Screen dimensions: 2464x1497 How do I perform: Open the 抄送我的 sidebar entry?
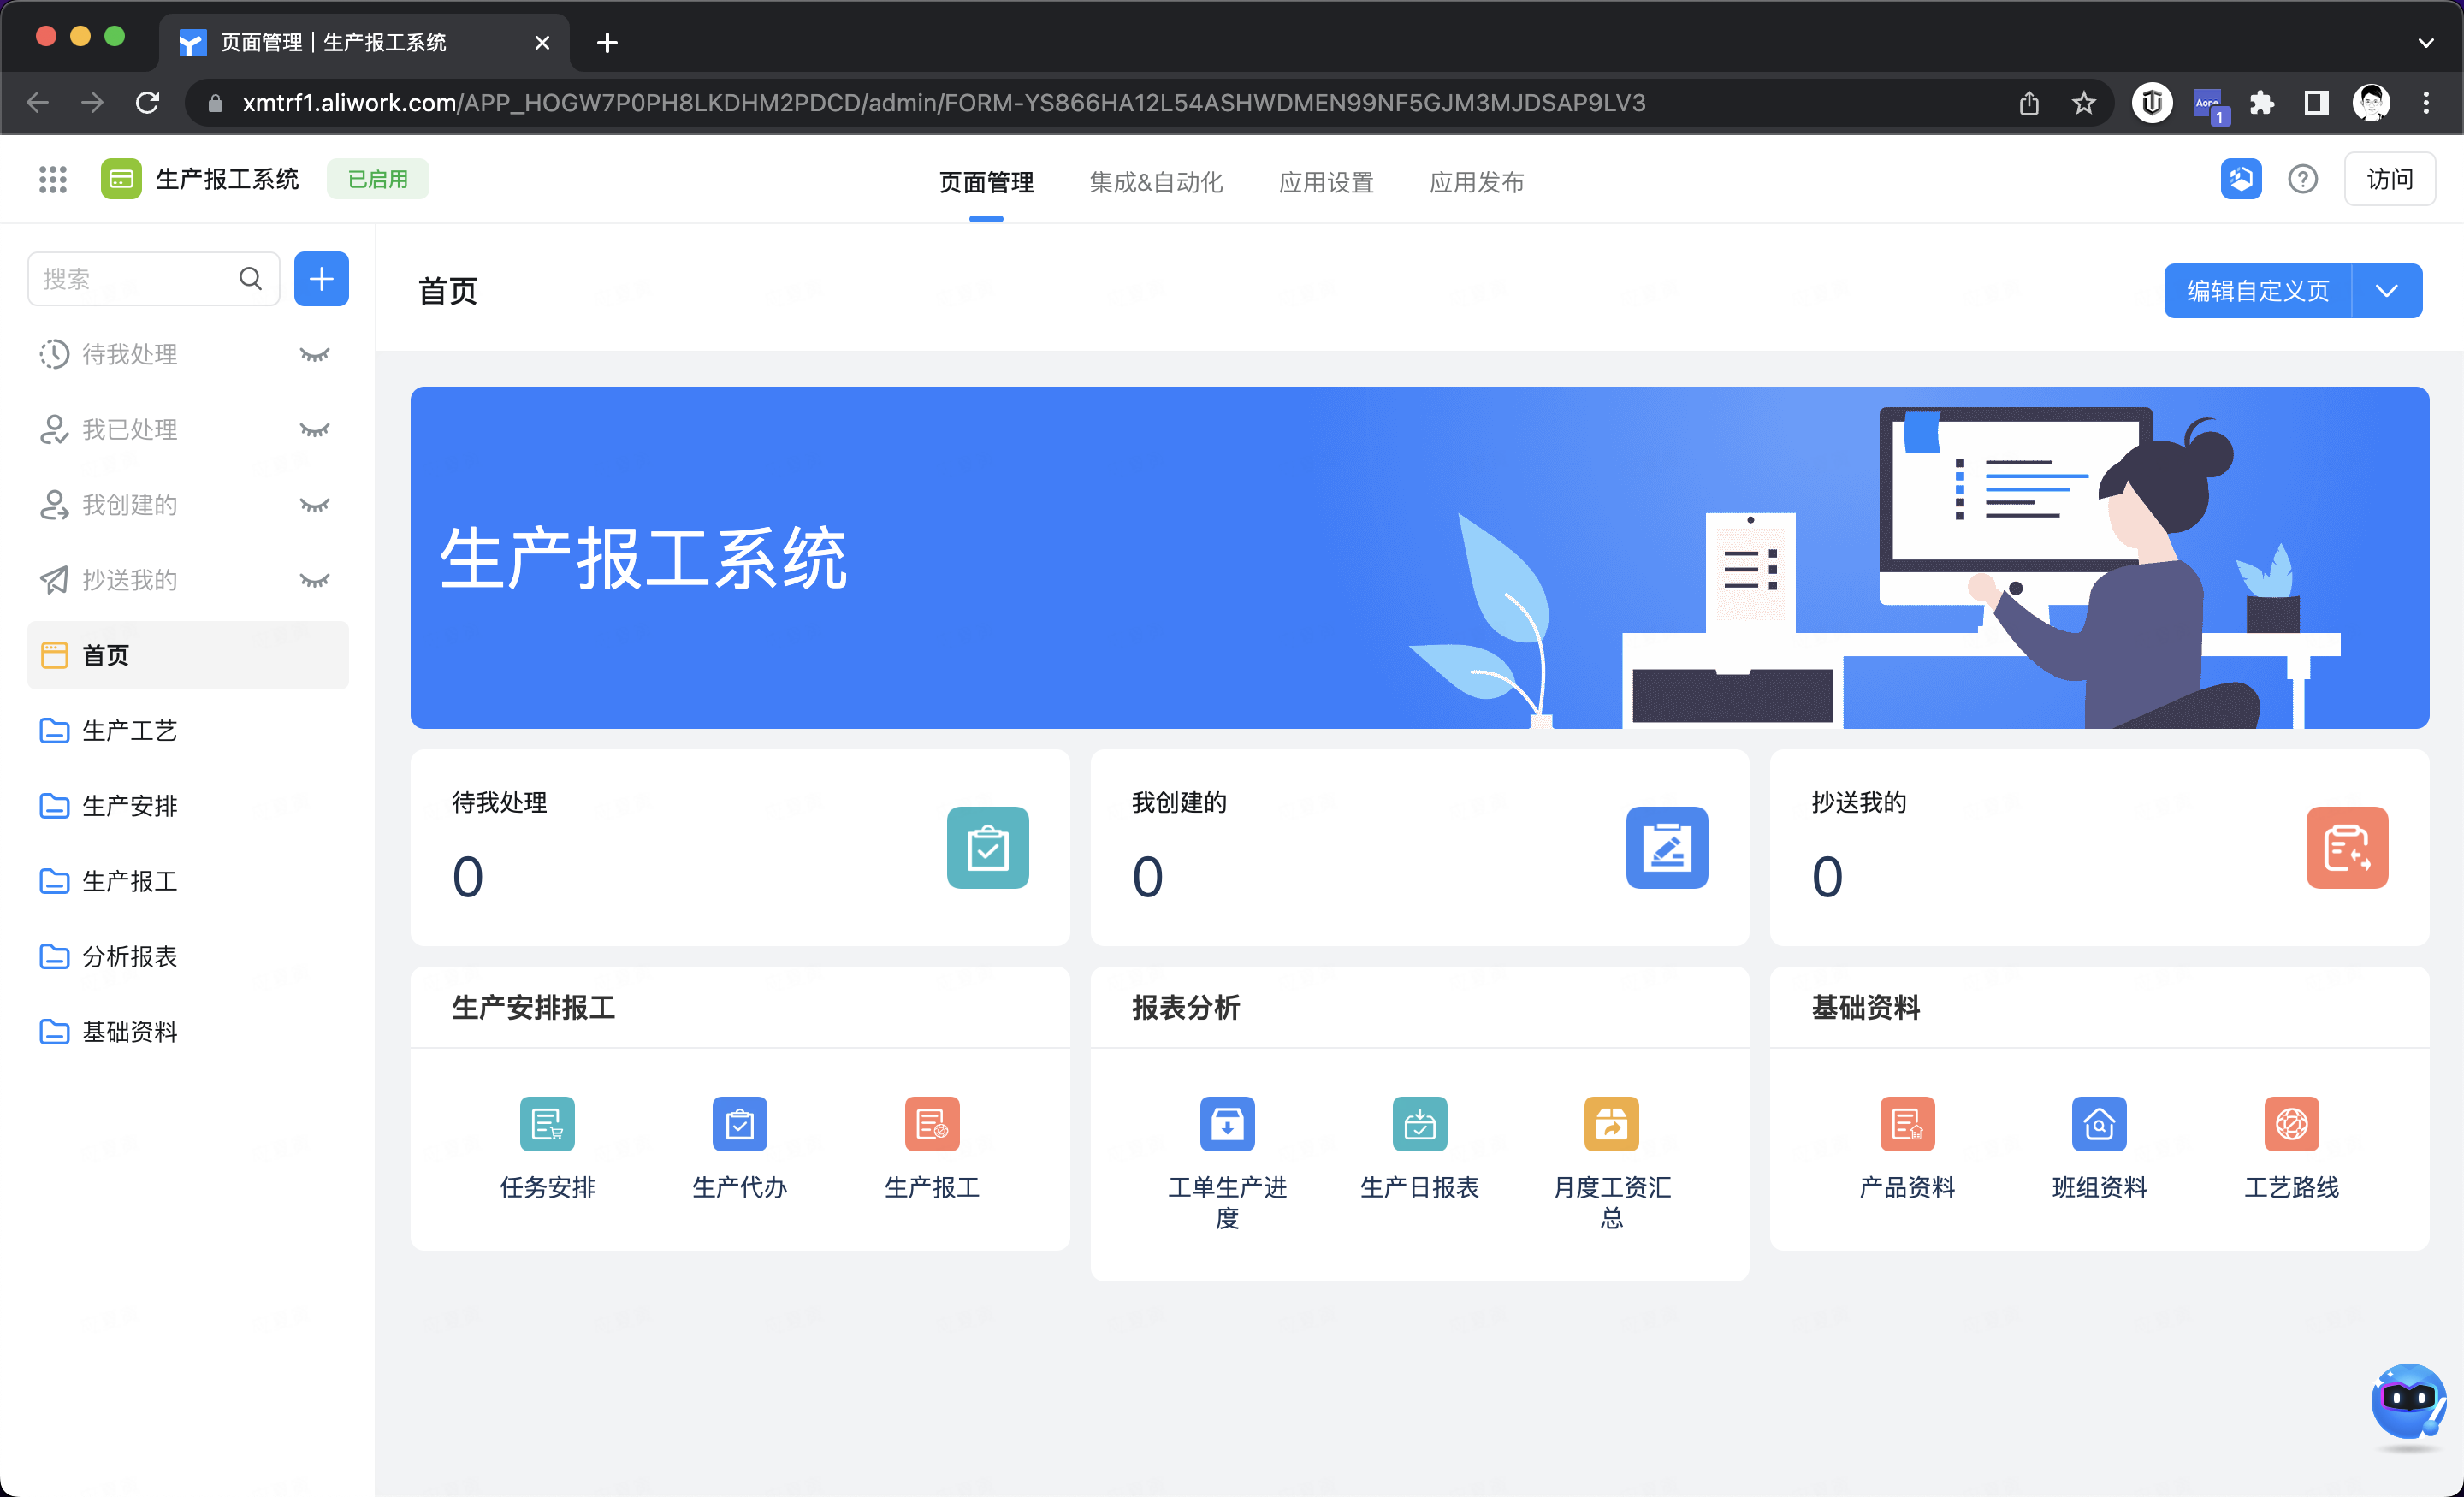click(129, 580)
